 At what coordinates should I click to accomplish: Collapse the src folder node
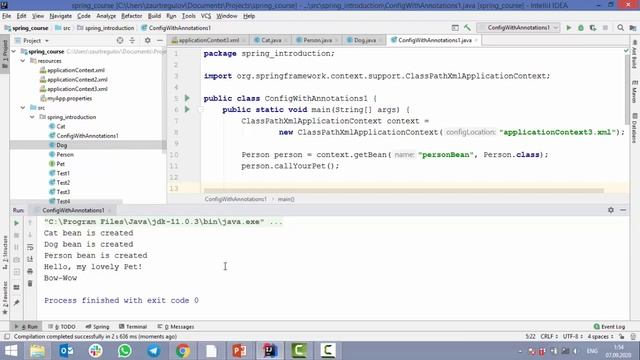pos(23,108)
